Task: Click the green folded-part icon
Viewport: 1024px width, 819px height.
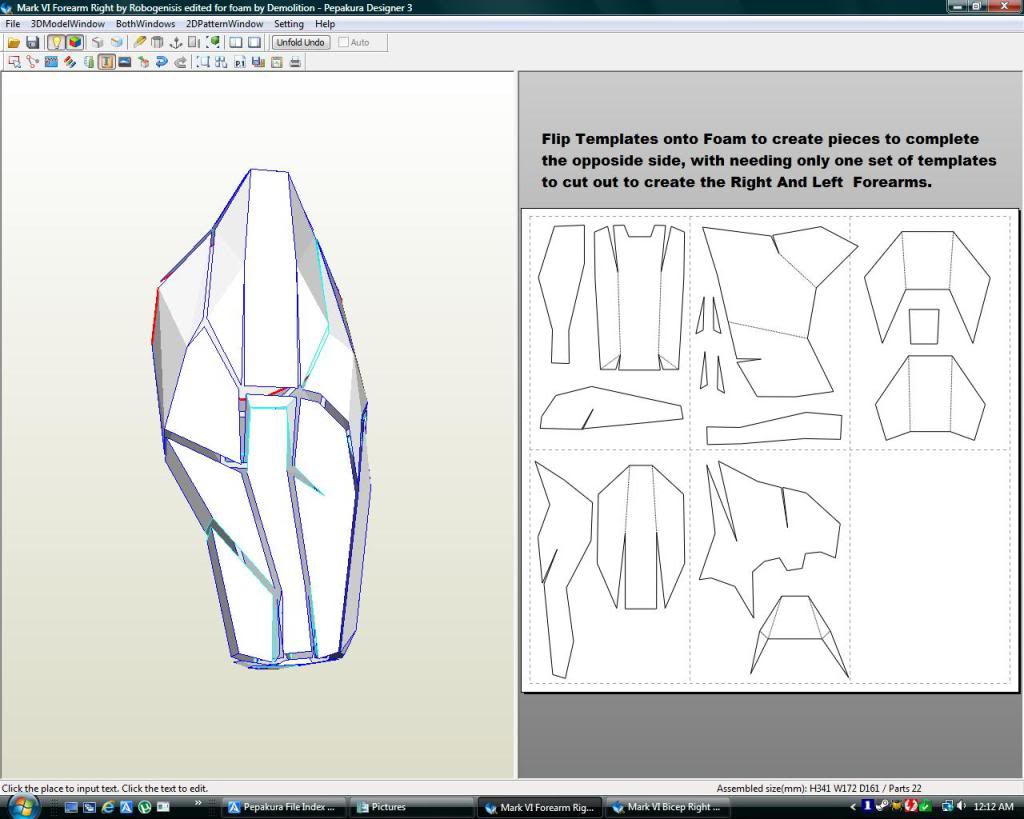Action: (88, 62)
